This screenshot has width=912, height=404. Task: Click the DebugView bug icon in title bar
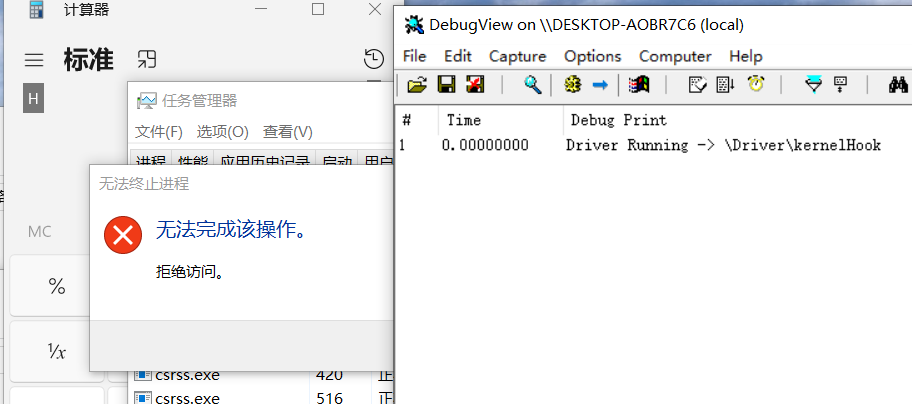tap(414, 24)
